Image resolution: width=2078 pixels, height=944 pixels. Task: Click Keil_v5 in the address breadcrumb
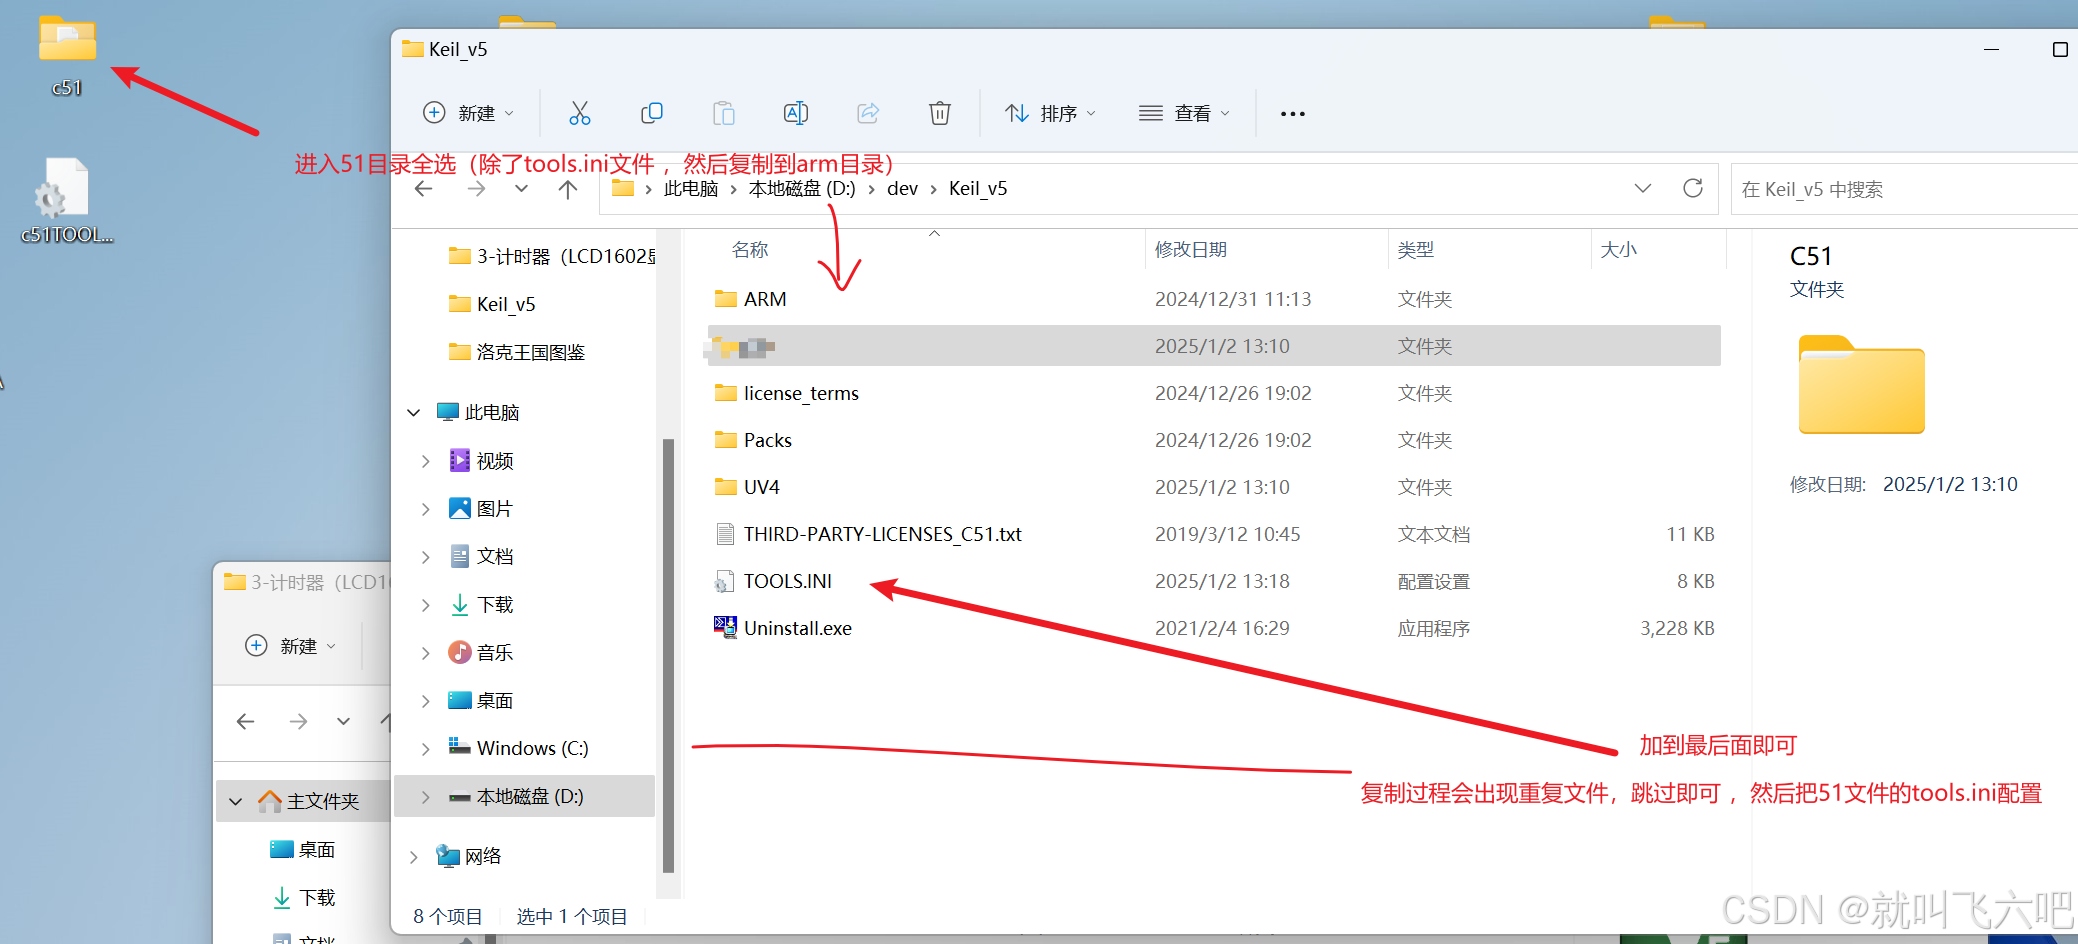(x=978, y=188)
